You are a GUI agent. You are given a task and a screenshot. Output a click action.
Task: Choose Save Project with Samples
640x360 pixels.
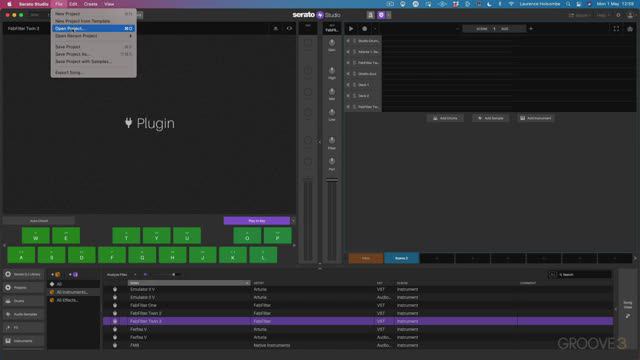click(x=93, y=62)
